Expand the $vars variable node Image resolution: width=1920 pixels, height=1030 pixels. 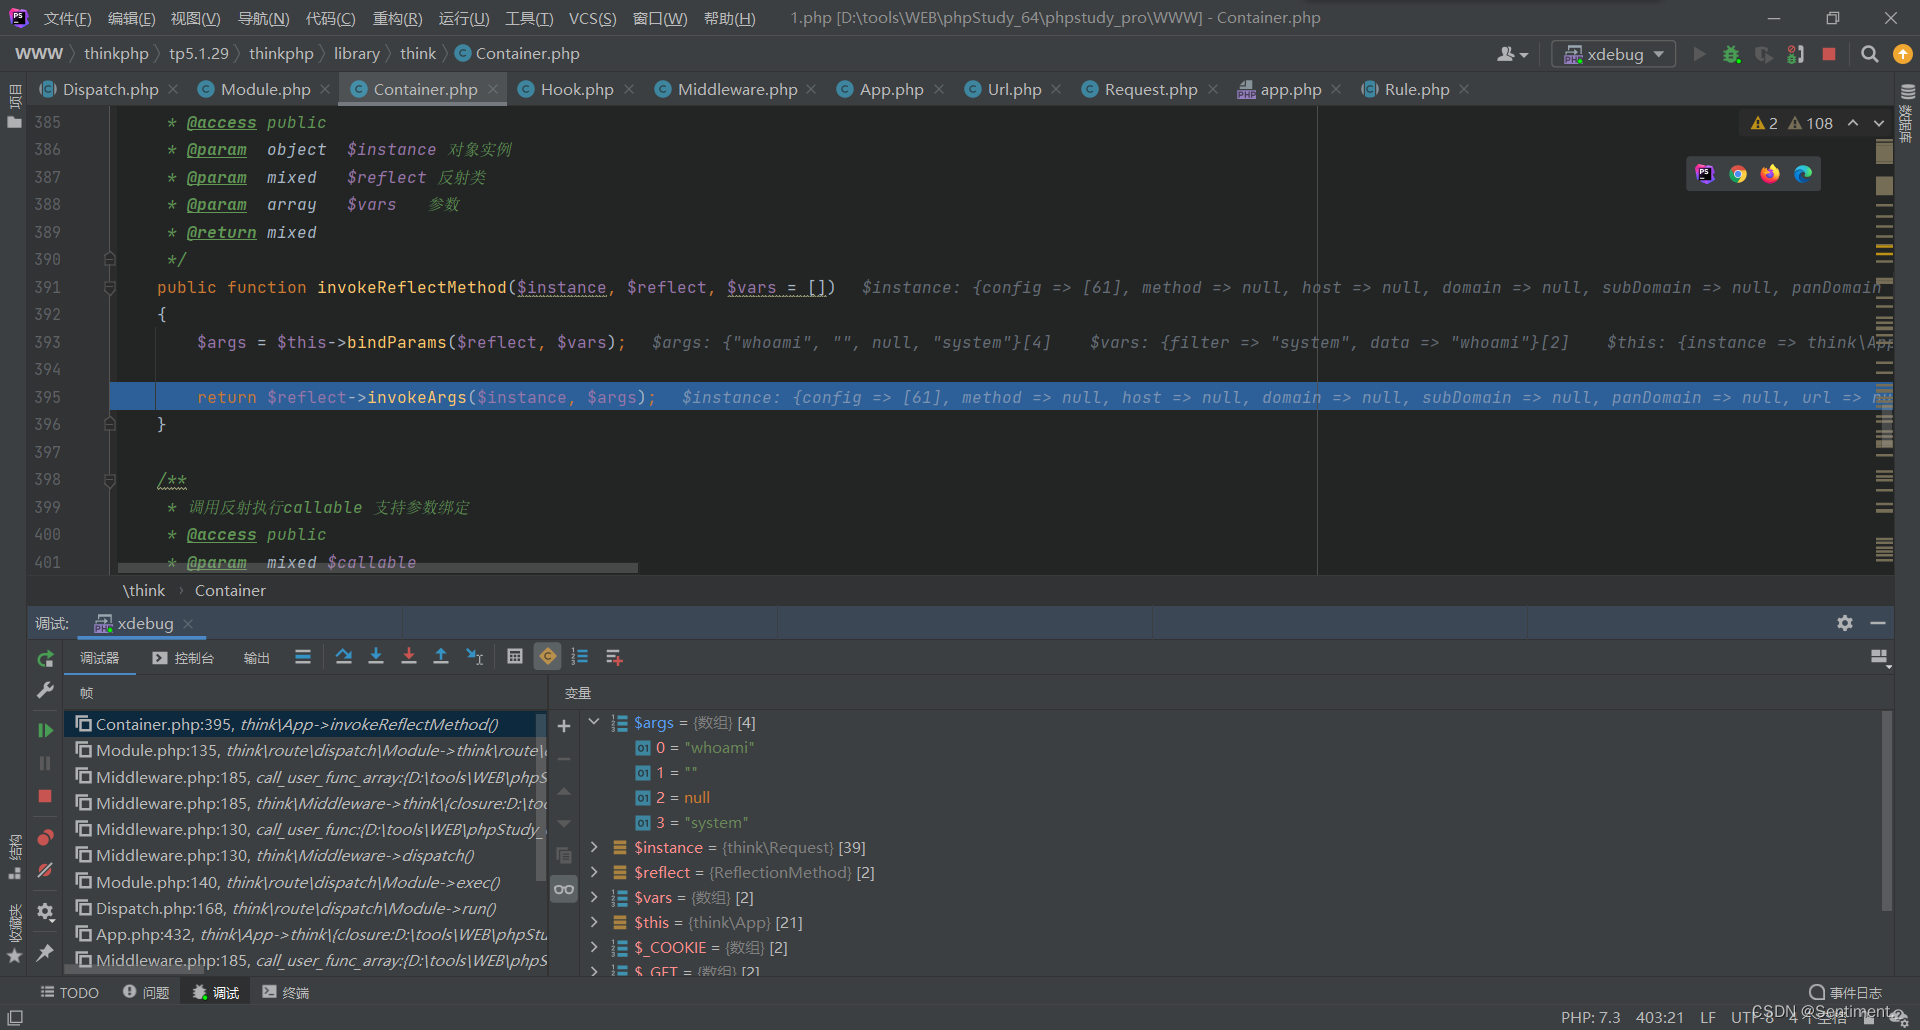coord(594,897)
